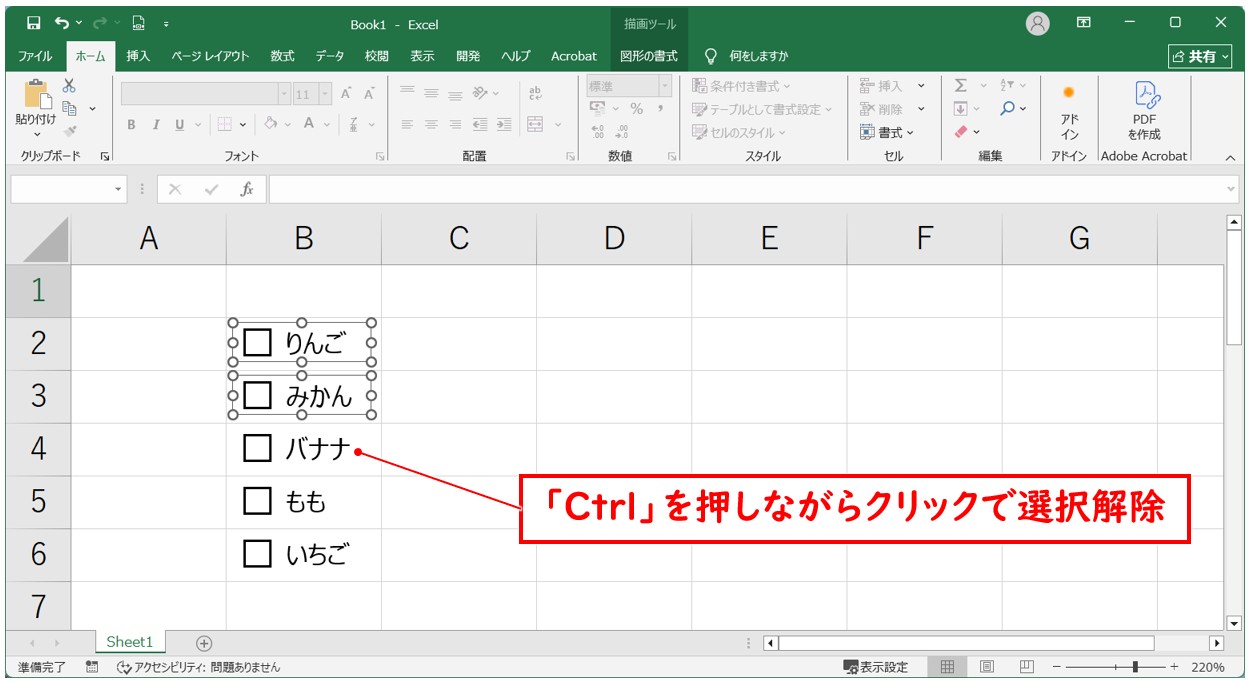Check the もも checkbox
The width and height of the screenshot is (1251, 684).
[258, 501]
